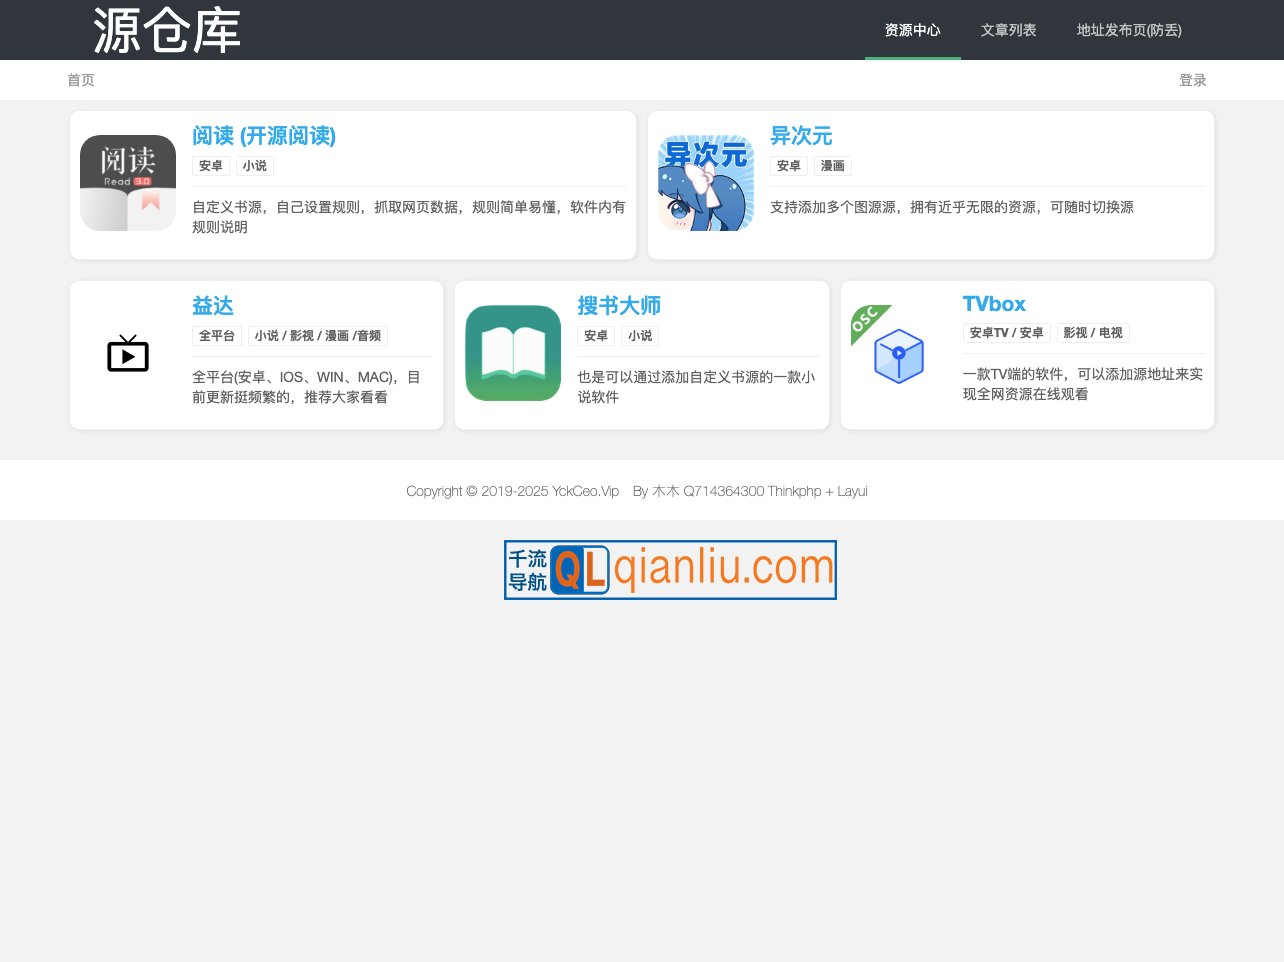Open the 资源中心 tab
This screenshot has height=962, width=1284.
[x=912, y=30]
